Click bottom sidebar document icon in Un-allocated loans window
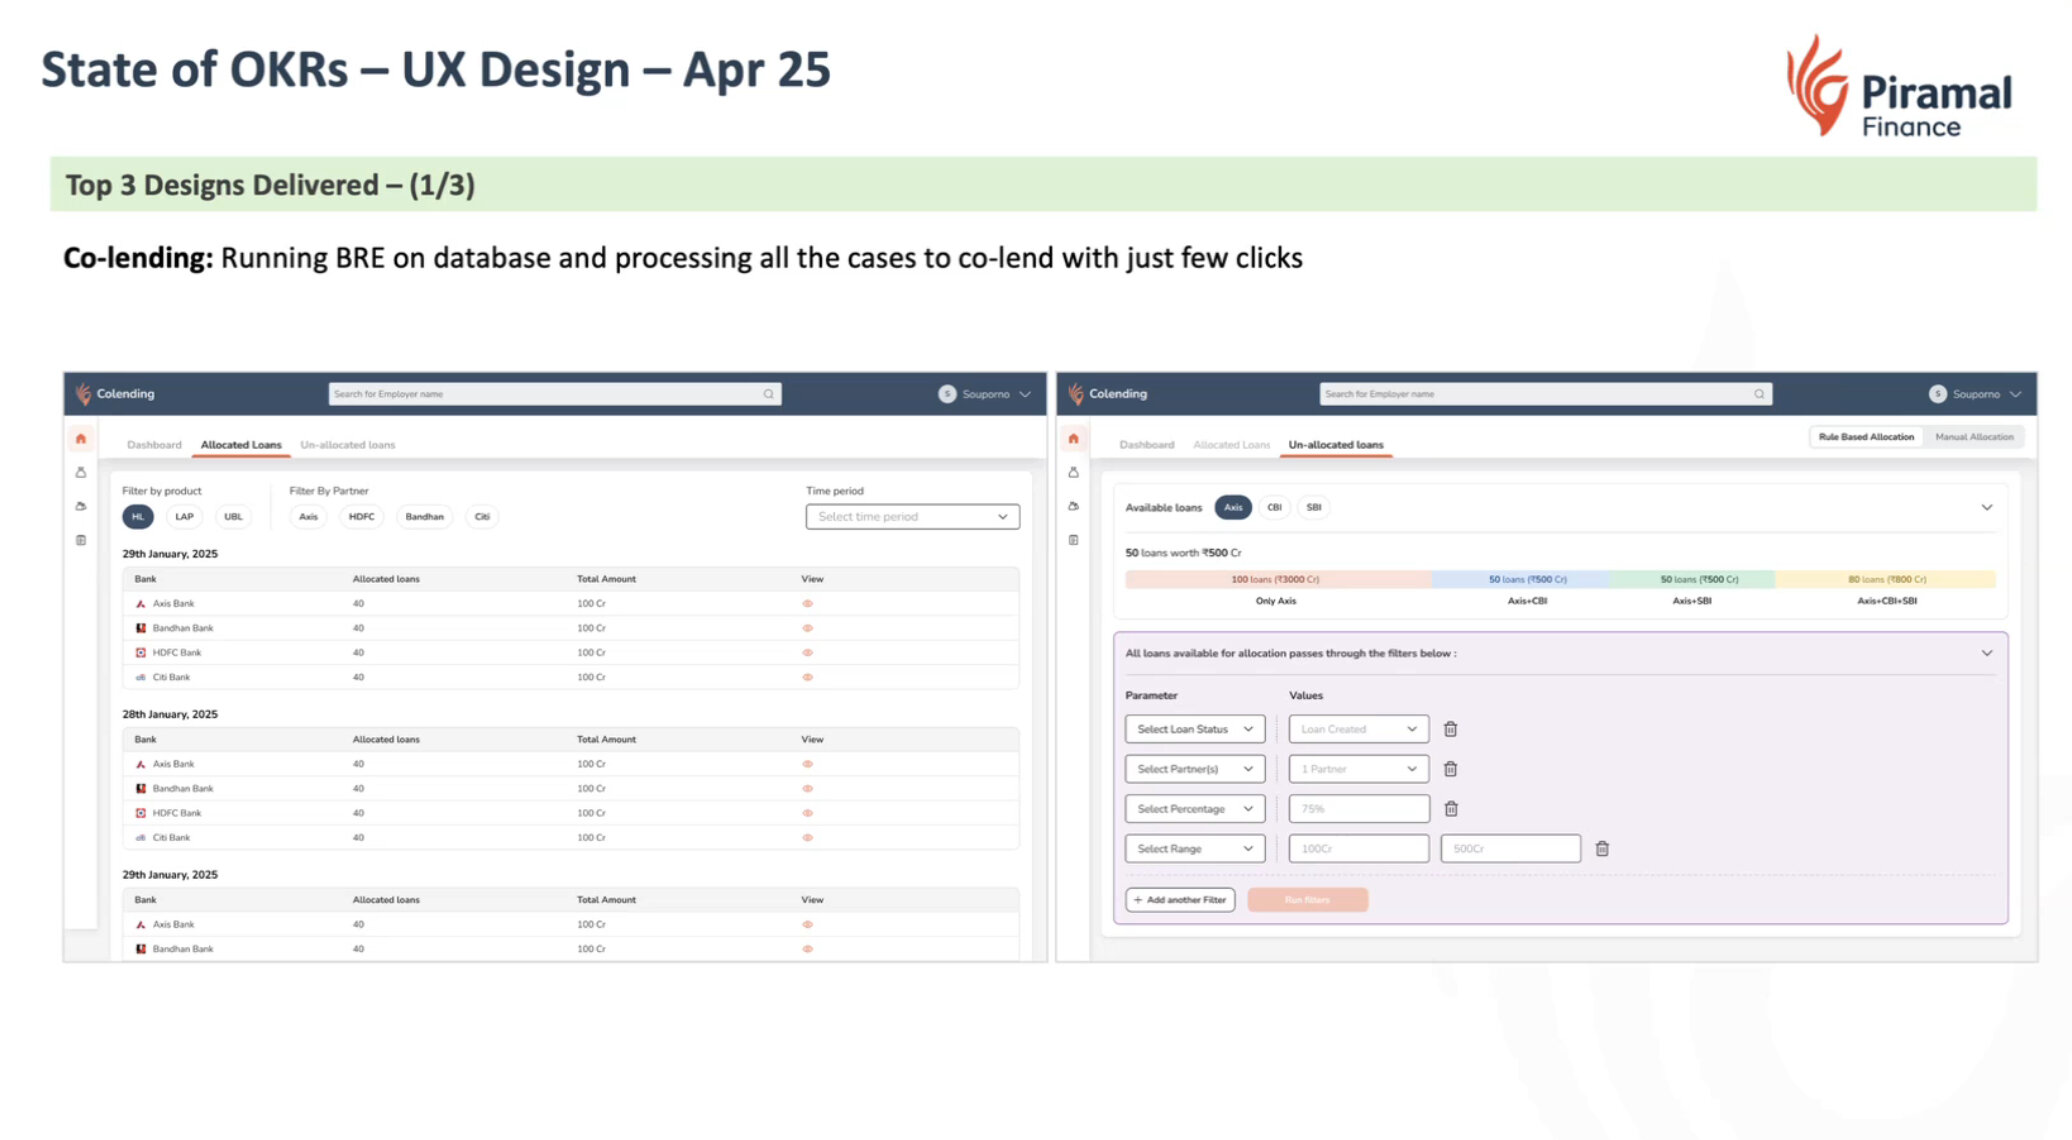 1073,540
